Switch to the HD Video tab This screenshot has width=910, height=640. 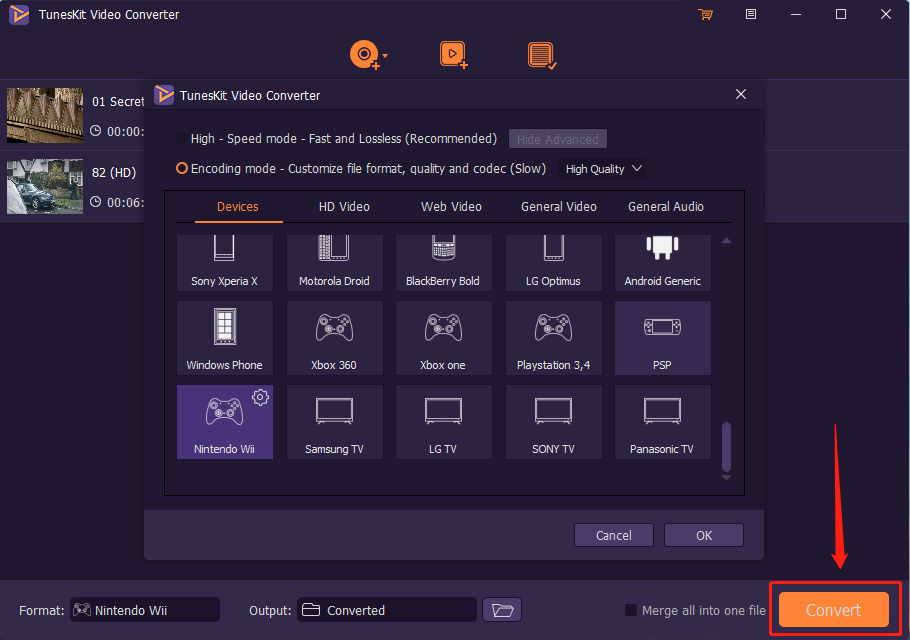tap(344, 207)
